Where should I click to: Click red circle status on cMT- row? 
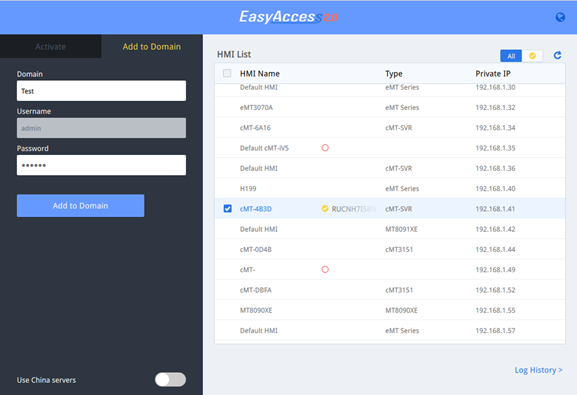point(325,269)
